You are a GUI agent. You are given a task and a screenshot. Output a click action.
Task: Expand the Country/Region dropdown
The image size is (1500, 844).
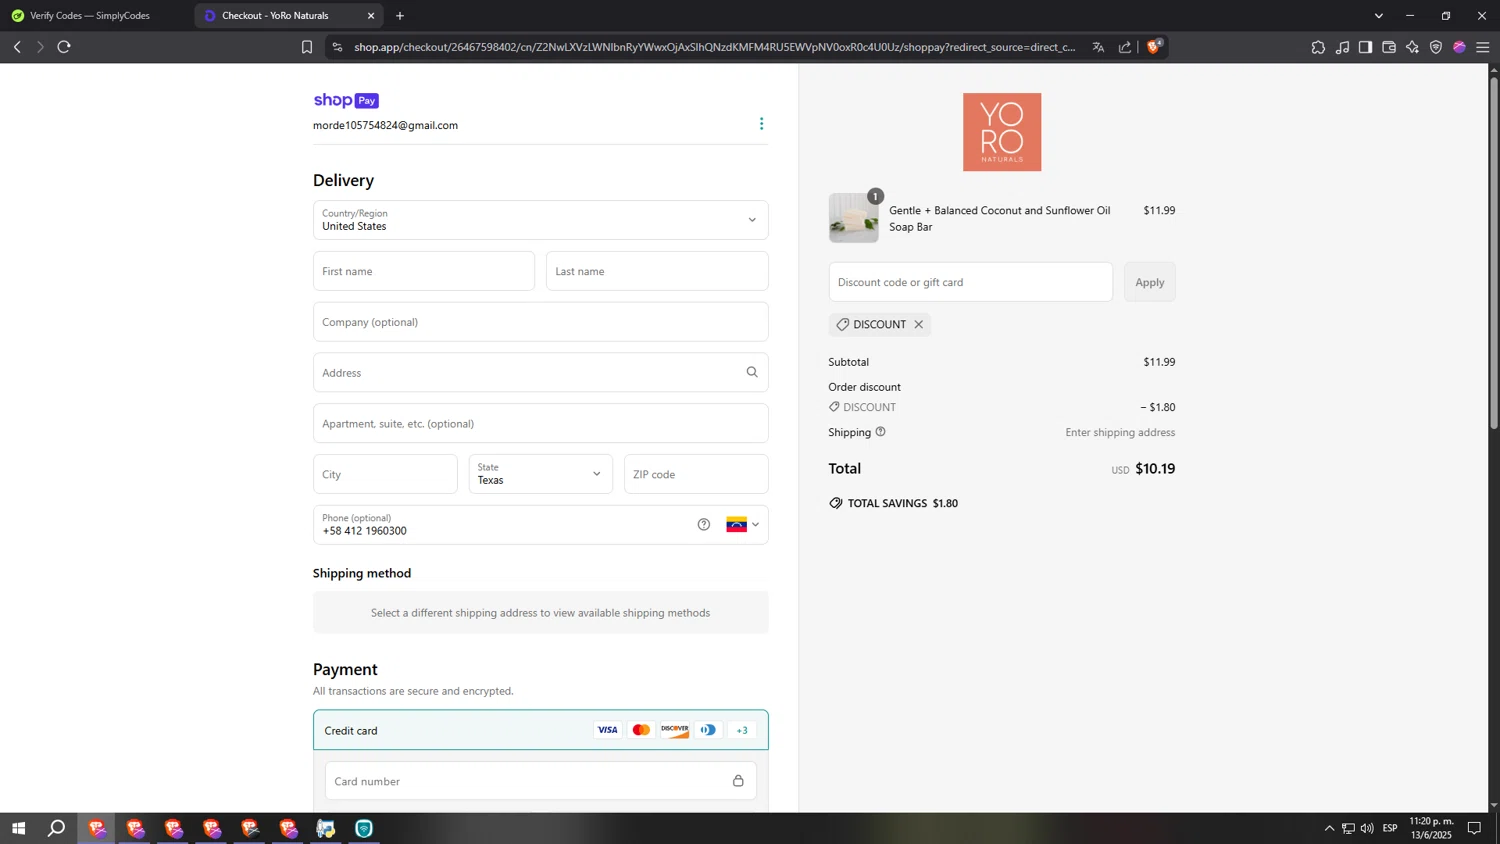[541, 220]
